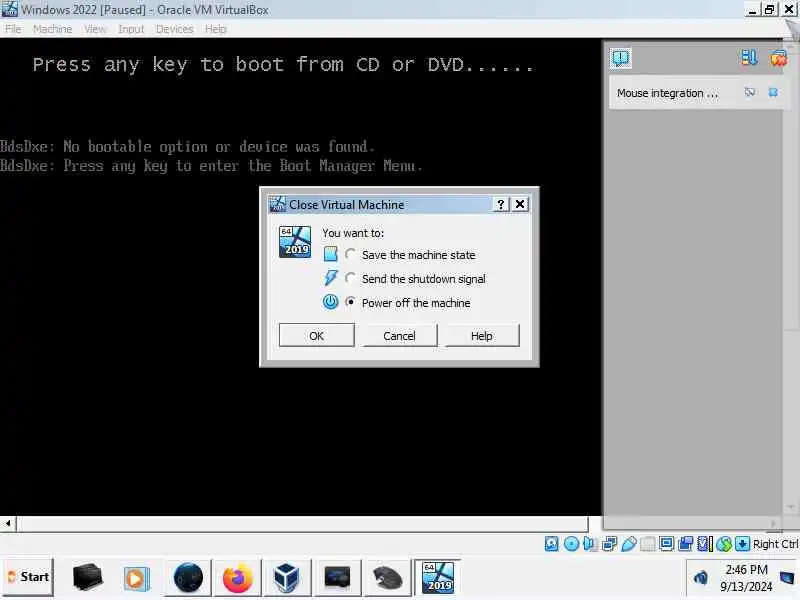The height and width of the screenshot is (600, 800).
Task: Select Send the shutdown signal option
Action: (350, 278)
